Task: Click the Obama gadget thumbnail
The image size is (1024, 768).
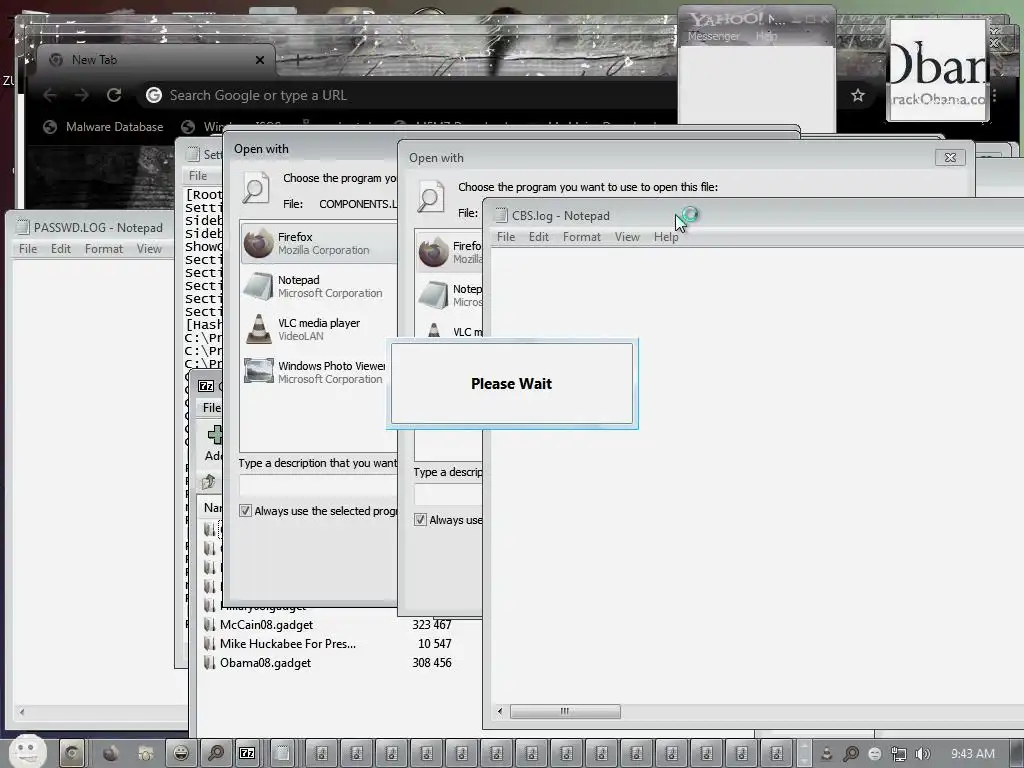Action: (938, 71)
